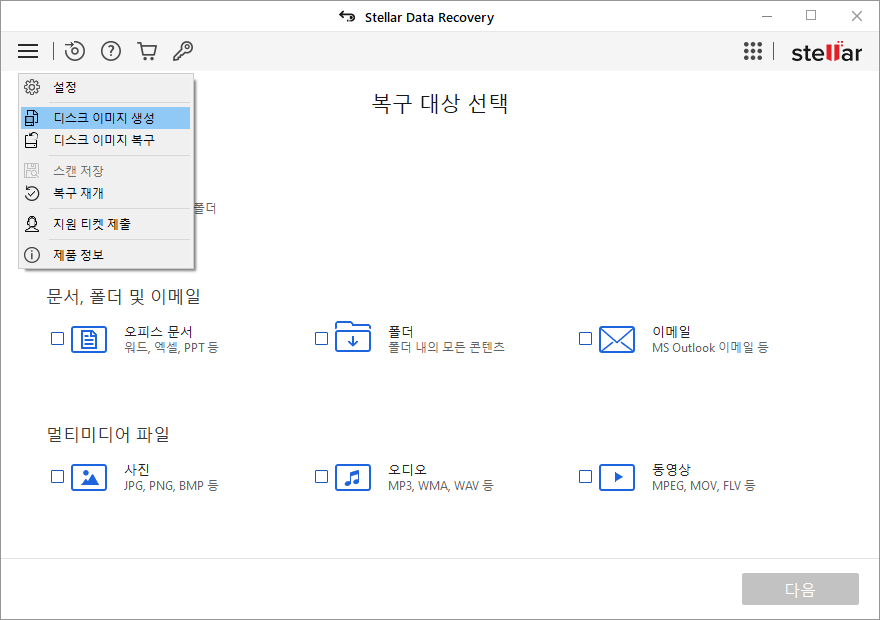Check the 오피스 문서 checkbox
Viewport: 880px width, 620px height.
(x=57, y=338)
